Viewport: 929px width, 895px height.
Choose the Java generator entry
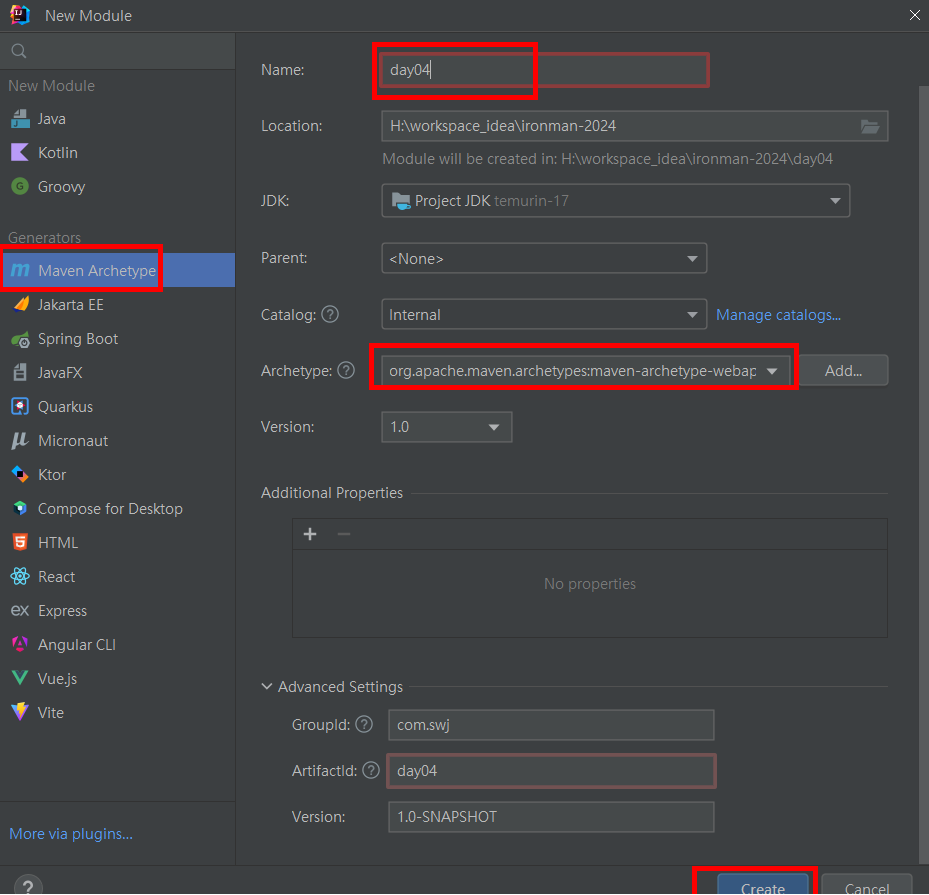pos(117,119)
